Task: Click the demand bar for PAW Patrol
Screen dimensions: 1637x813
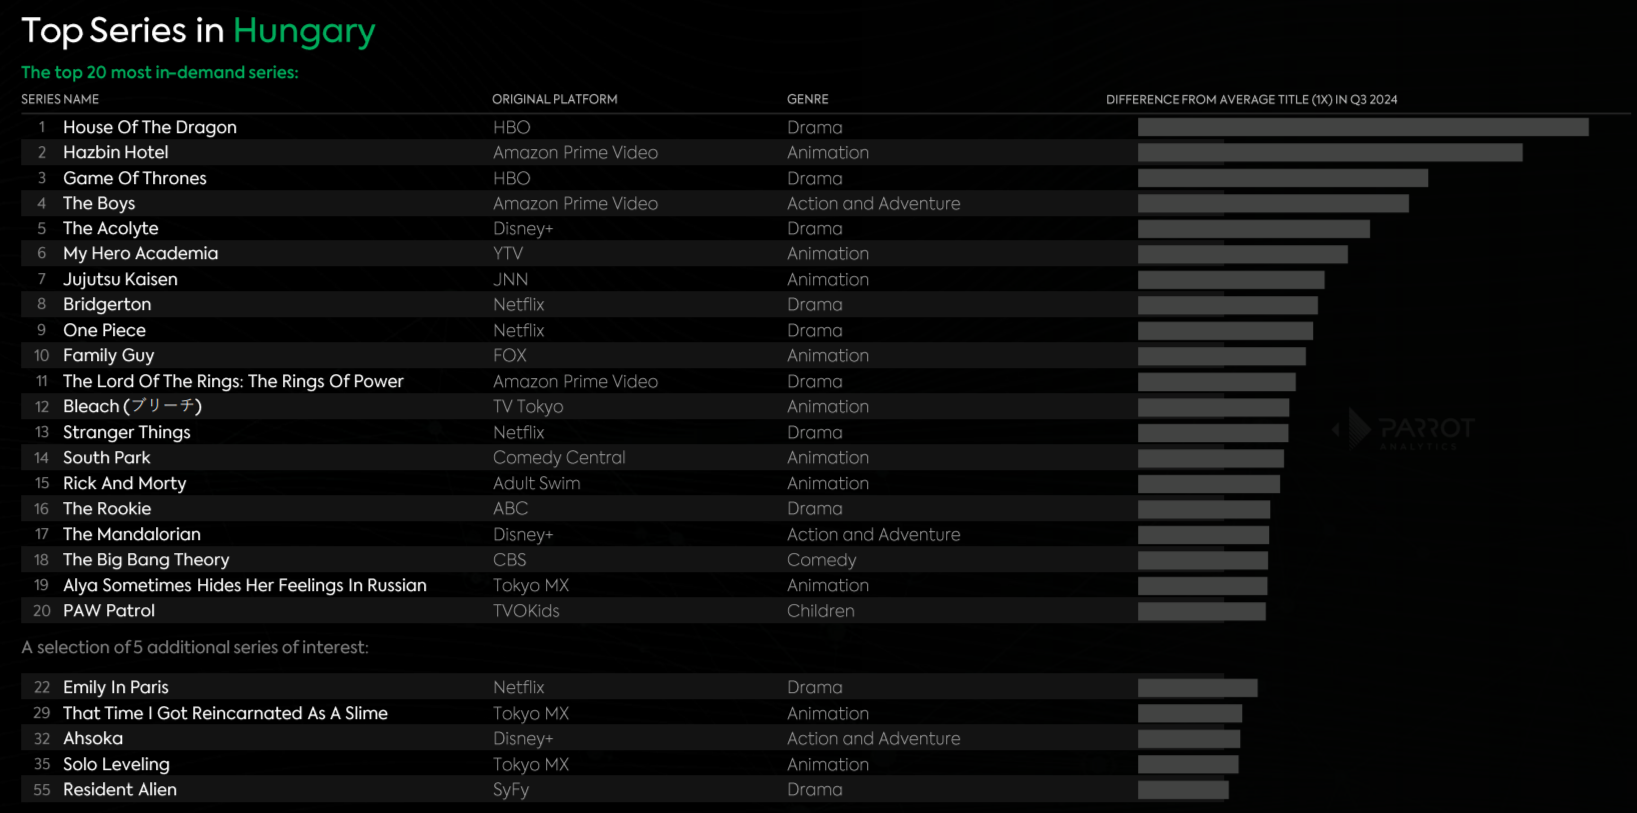Action: [x=1202, y=611]
